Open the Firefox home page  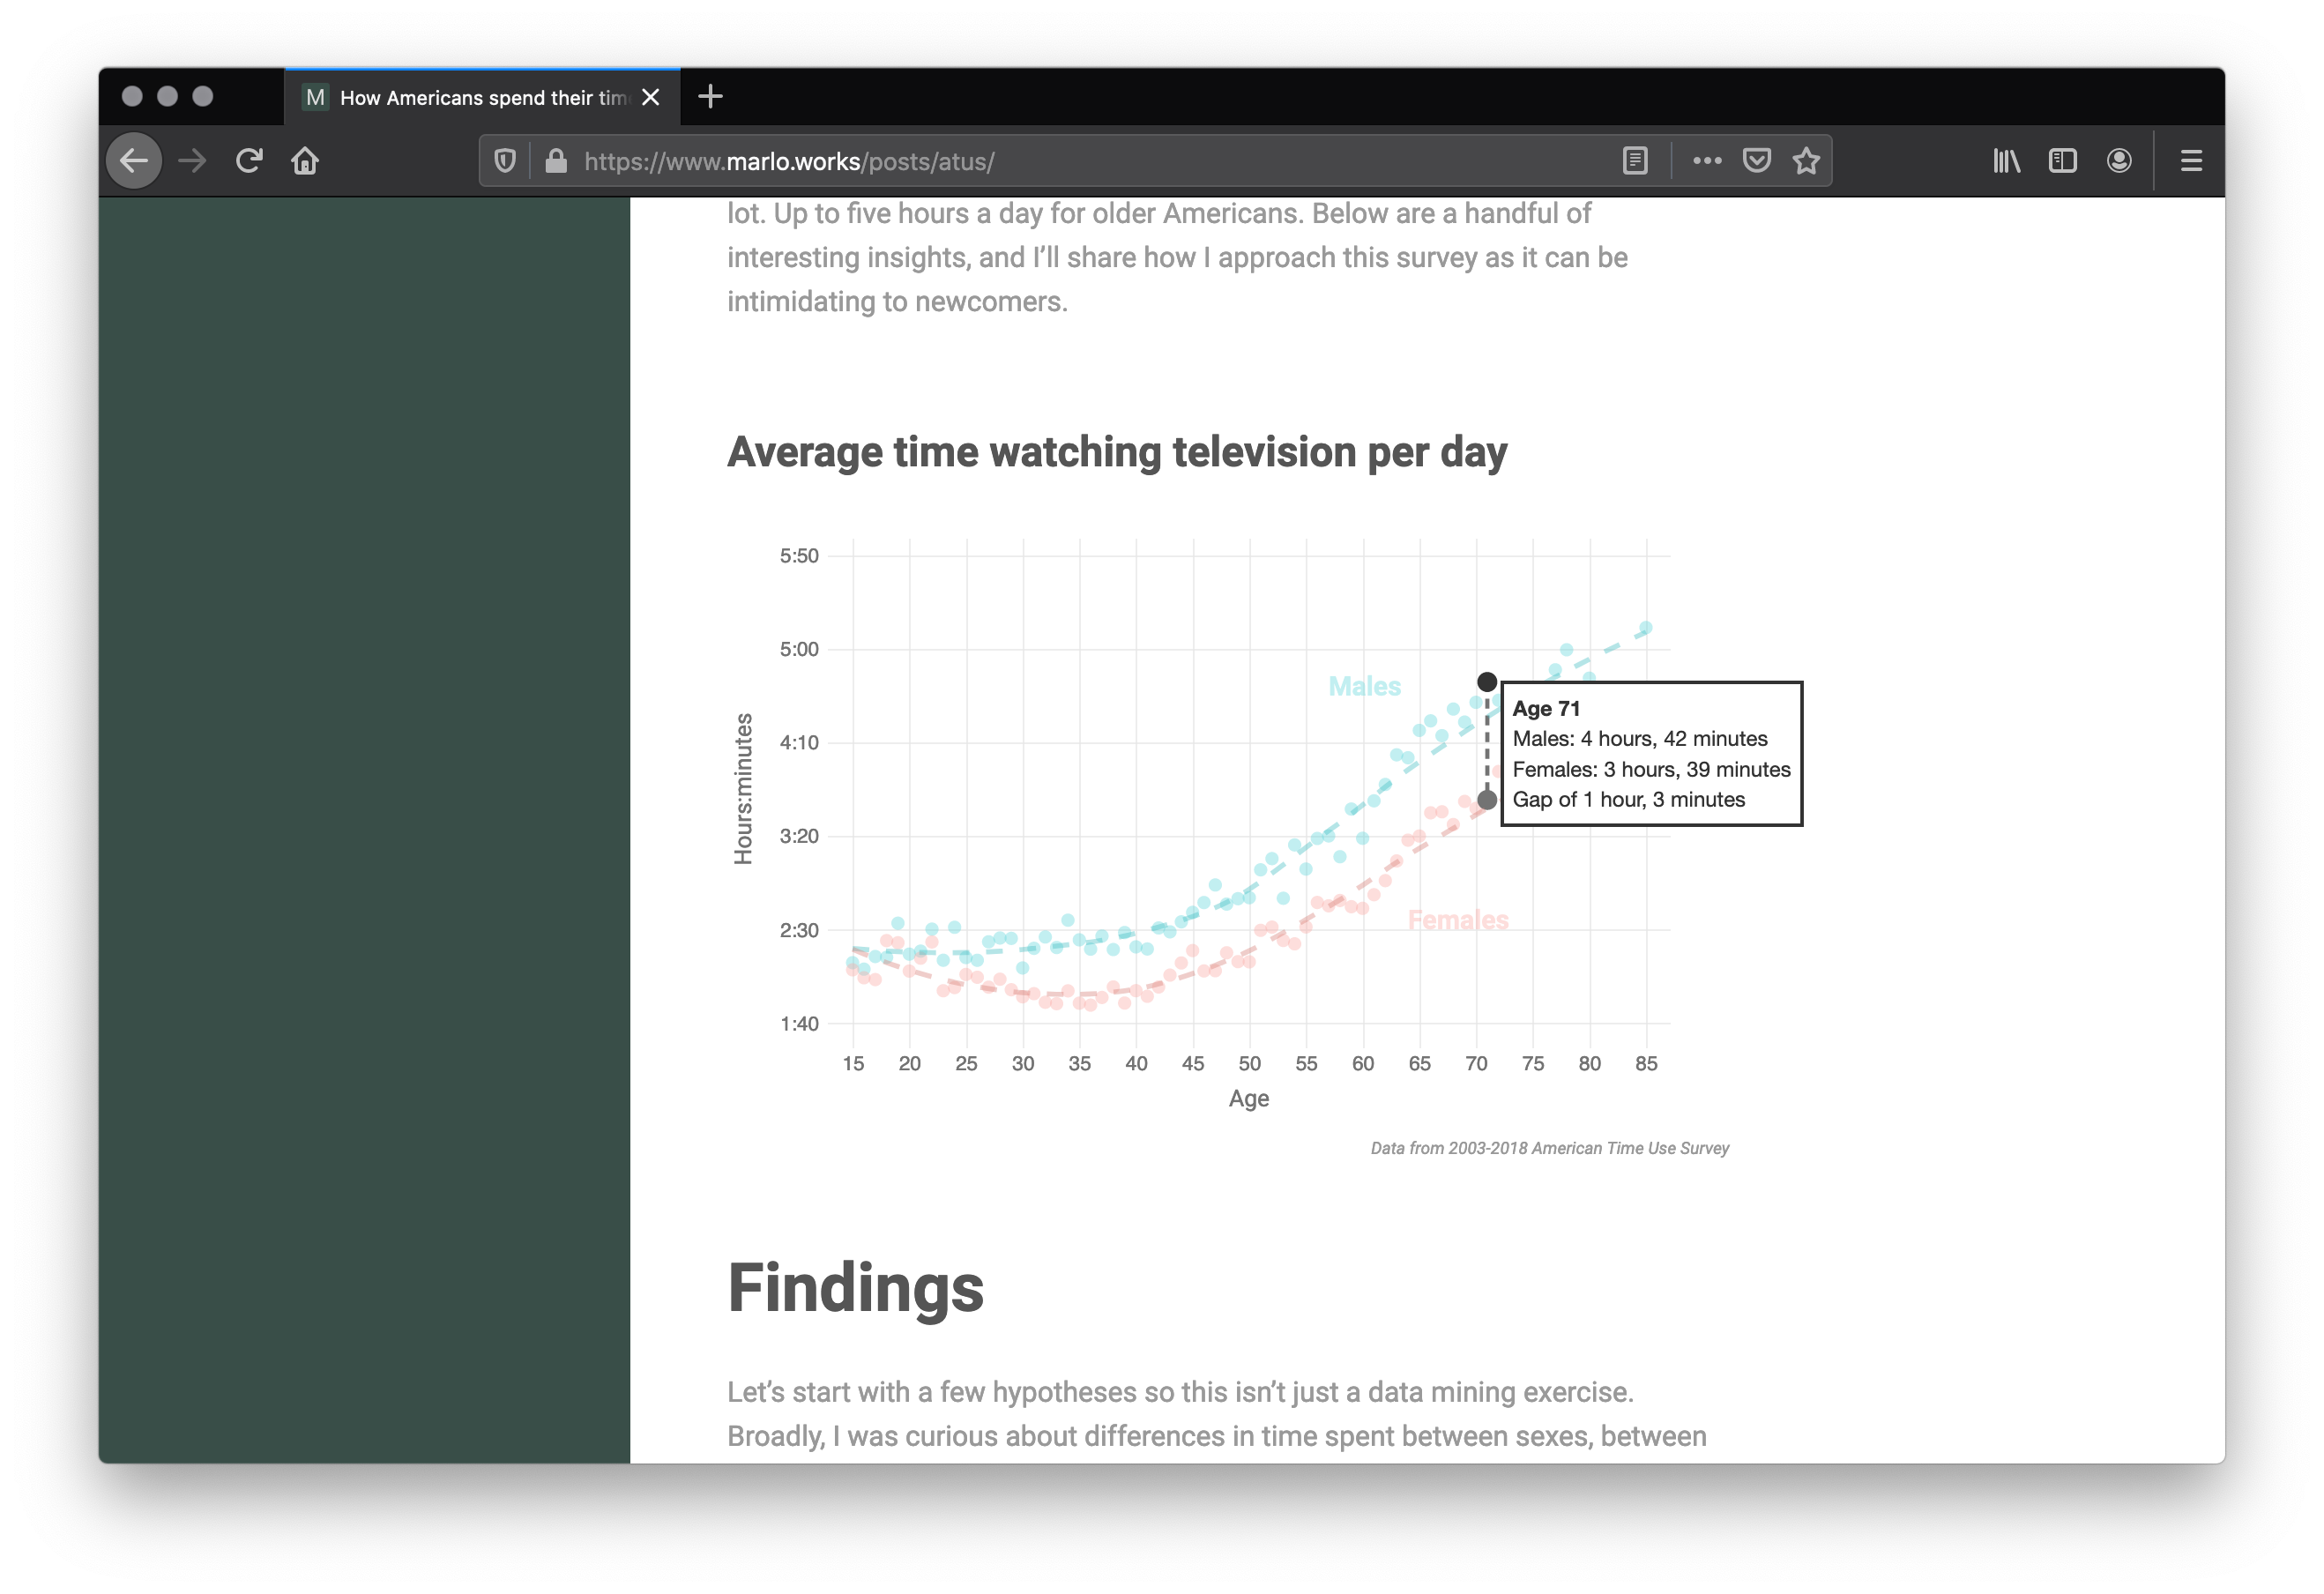[x=305, y=161]
